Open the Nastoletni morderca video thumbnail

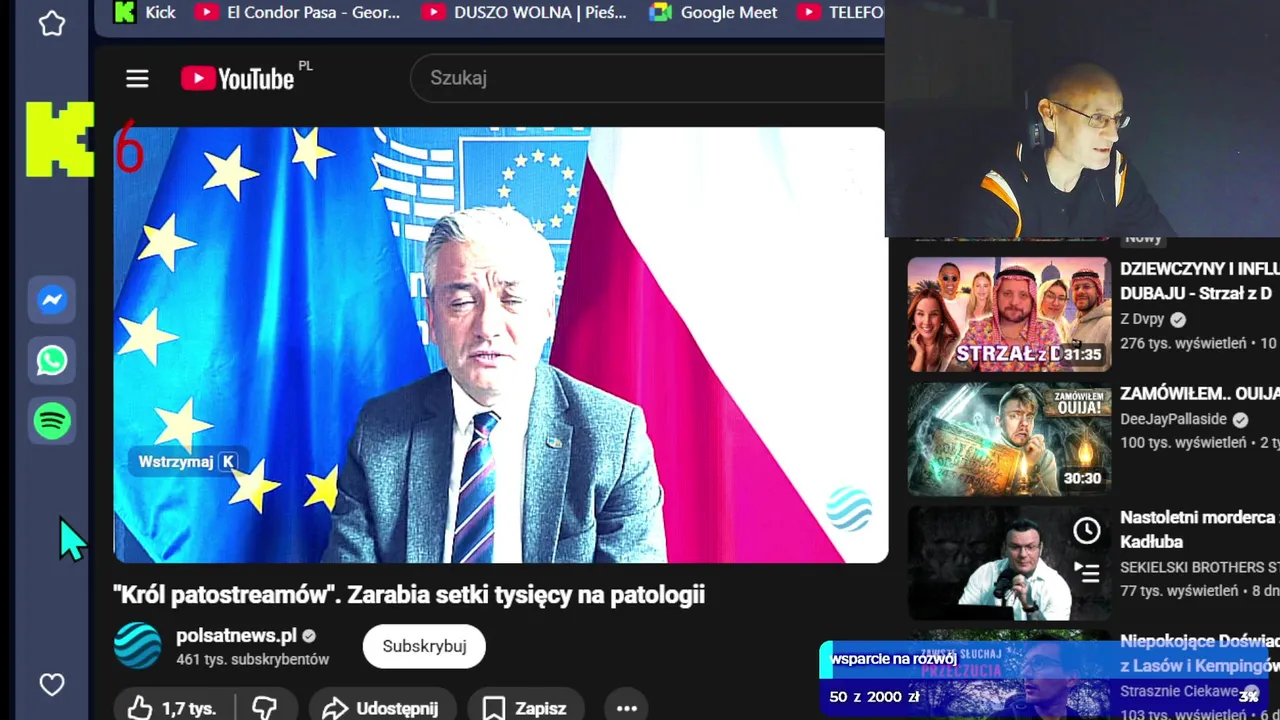click(x=1009, y=563)
